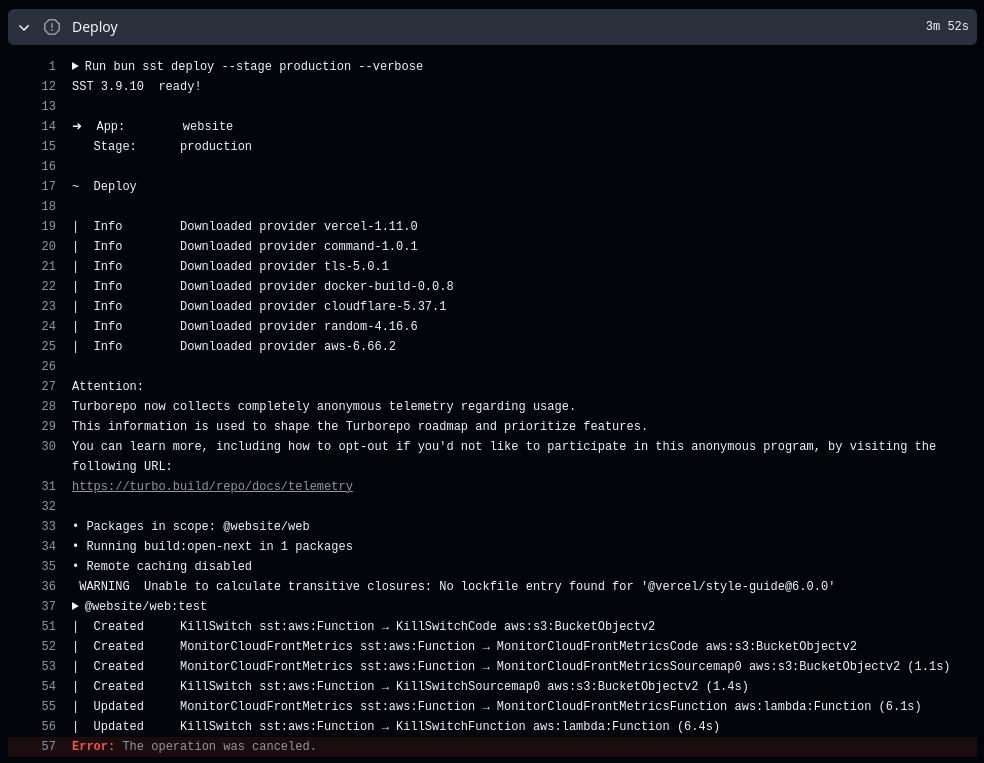984x763 pixels.
Task: Click 'MonitorCloudFrontMetricsSourcemap0' log line
Action: tap(511, 666)
